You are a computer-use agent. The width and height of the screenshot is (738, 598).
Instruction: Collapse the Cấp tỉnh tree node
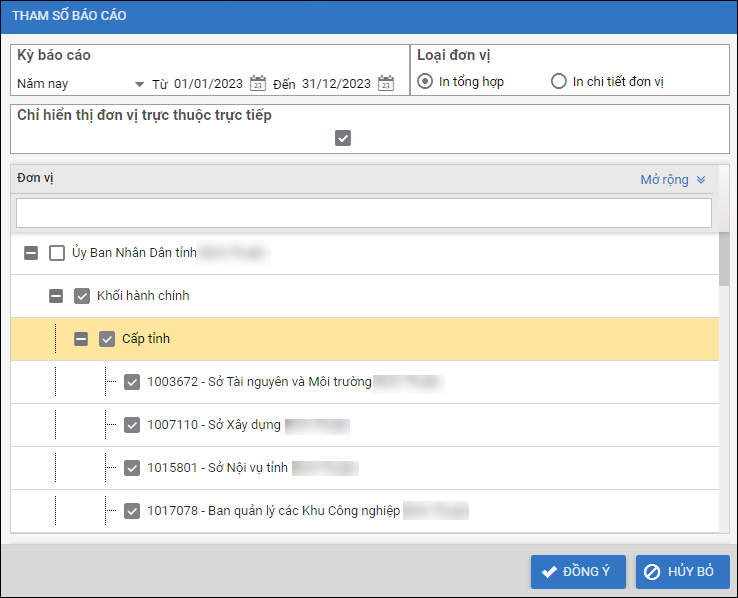point(81,339)
